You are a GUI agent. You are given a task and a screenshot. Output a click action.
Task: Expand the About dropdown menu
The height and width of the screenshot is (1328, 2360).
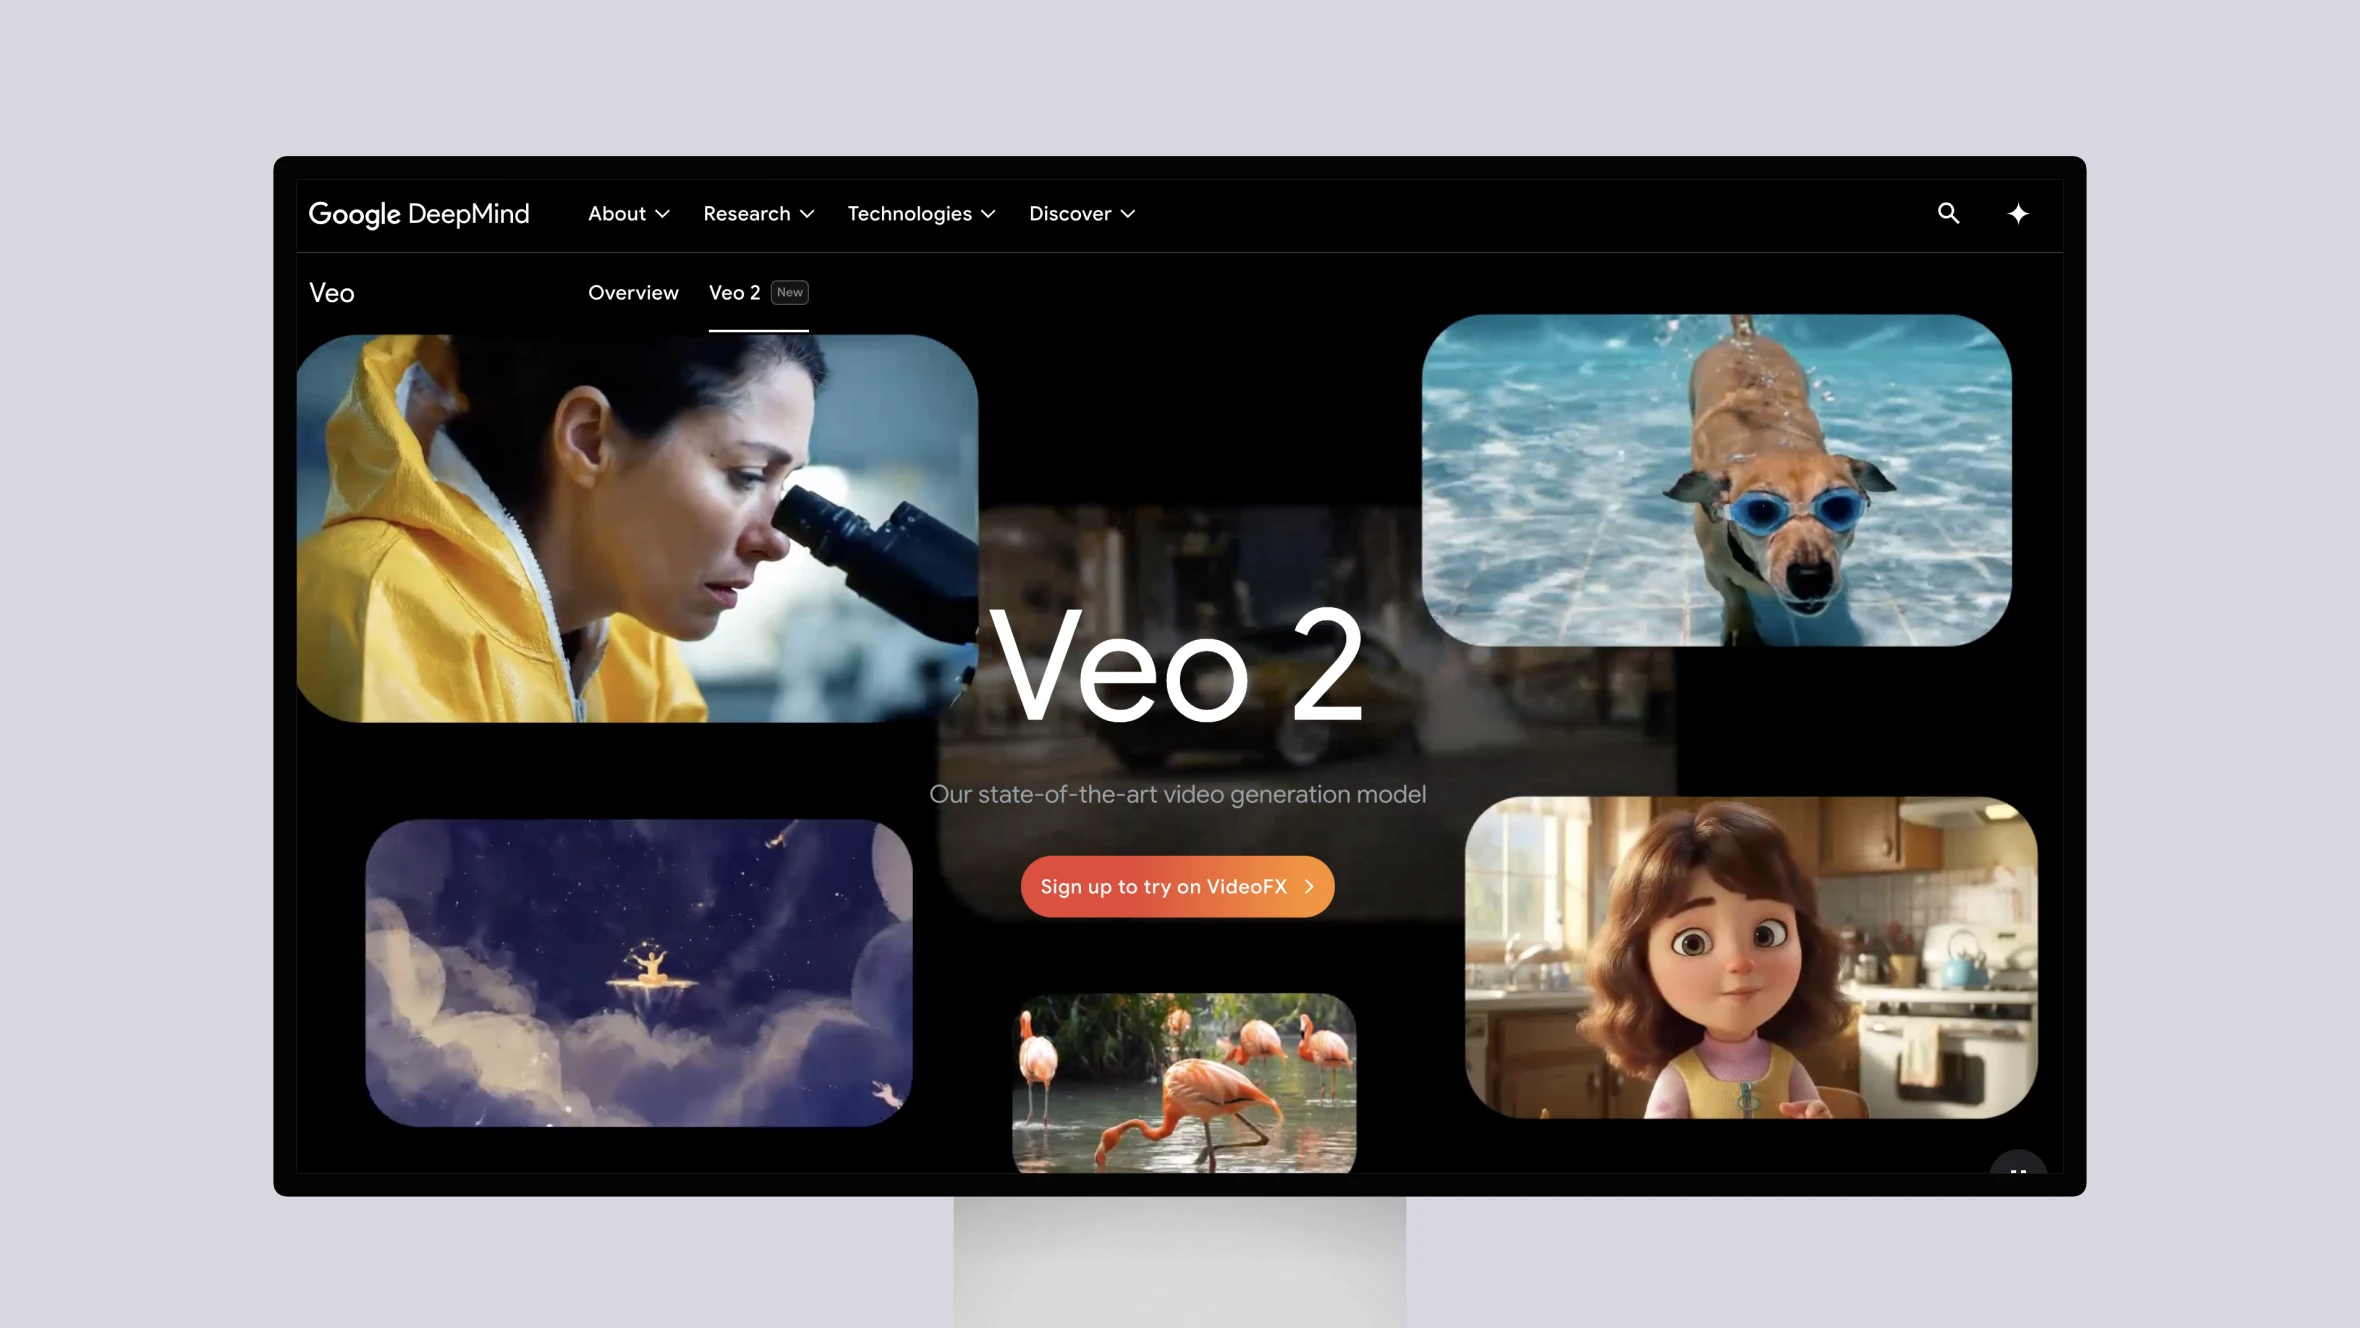[629, 212]
